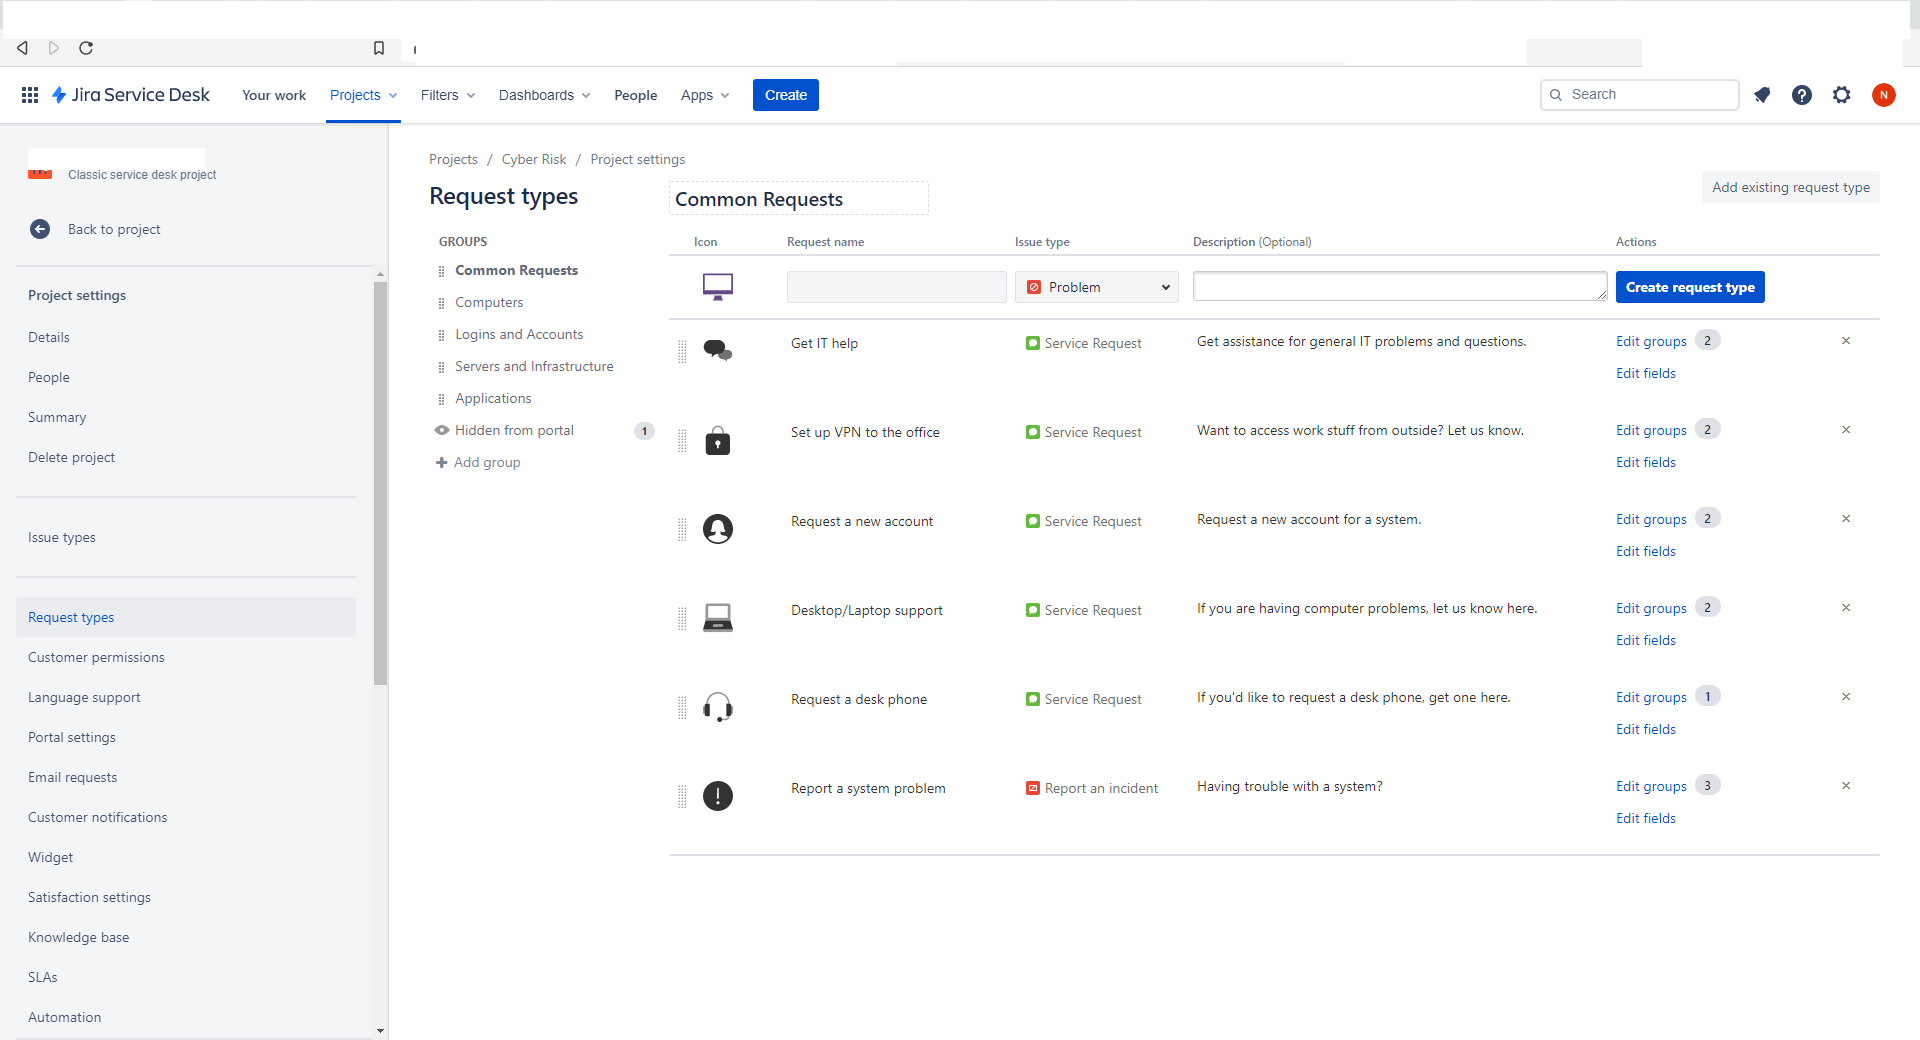Image resolution: width=1920 pixels, height=1040 pixels.
Task: Open the Problem issue type dropdown
Action: click(1096, 287)
